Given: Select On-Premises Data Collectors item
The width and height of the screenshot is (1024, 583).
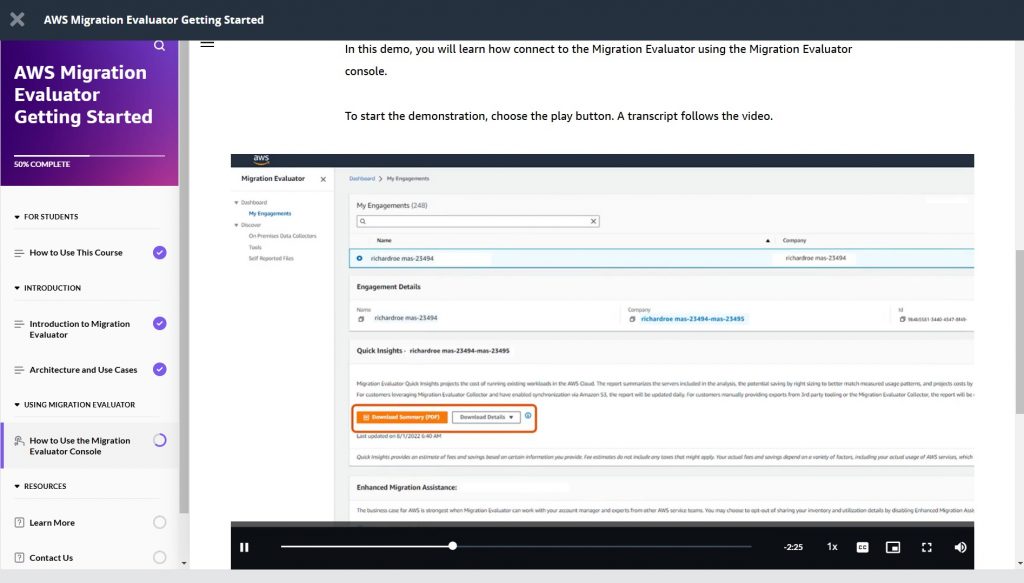Looking at the screenshot, I should click(282, 236).
